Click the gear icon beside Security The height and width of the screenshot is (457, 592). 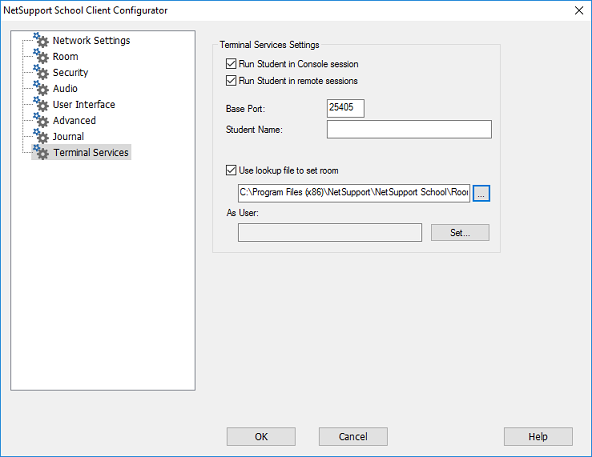[x=41, y=72]
